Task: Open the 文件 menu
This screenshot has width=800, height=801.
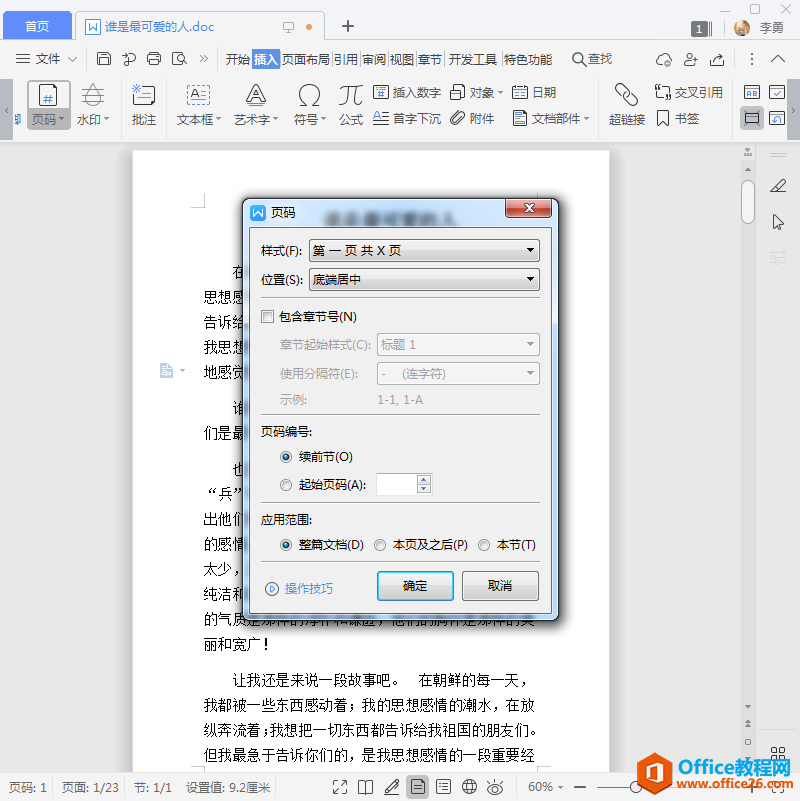Action: (x=46, y=59)
